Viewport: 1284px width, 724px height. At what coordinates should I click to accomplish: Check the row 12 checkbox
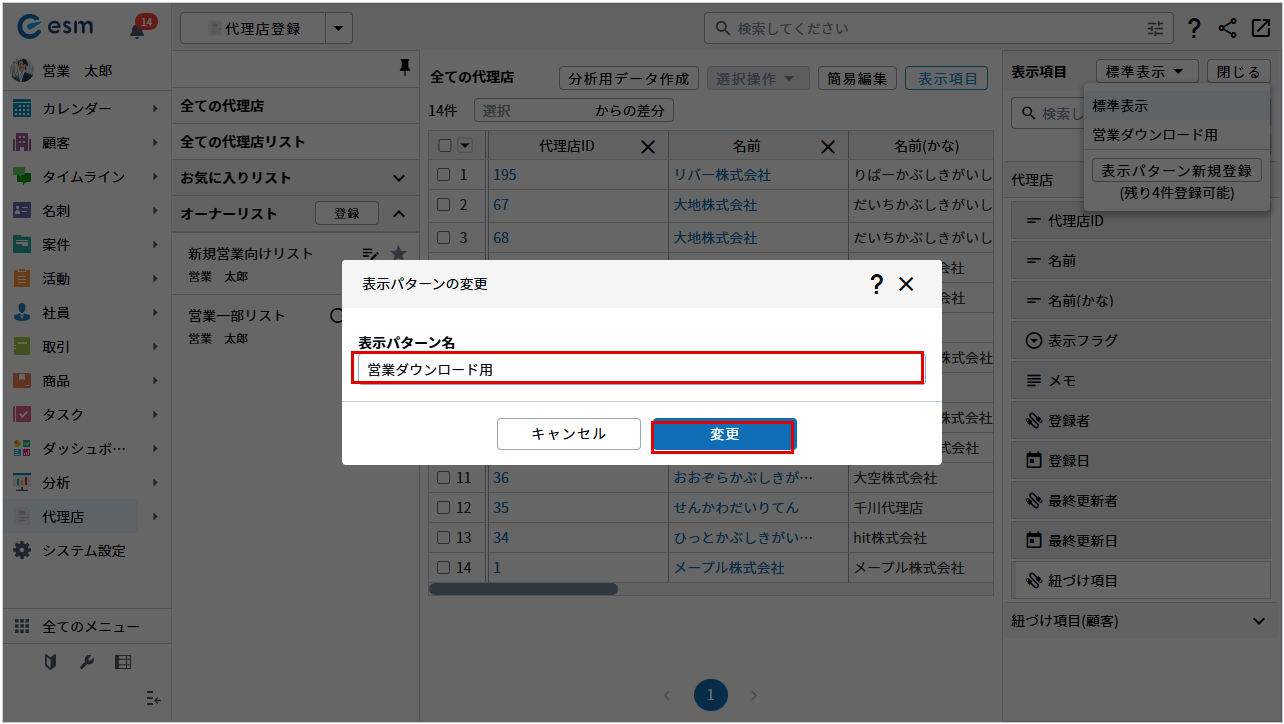tap(444, 508)
